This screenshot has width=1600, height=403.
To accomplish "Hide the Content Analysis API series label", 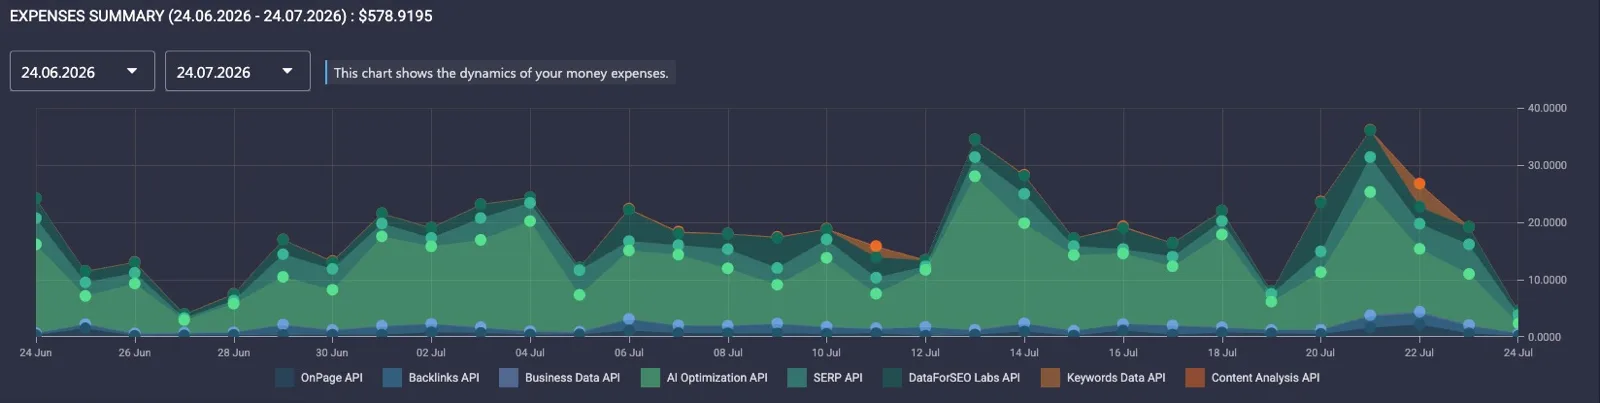I will click(x=1265, y=378).
